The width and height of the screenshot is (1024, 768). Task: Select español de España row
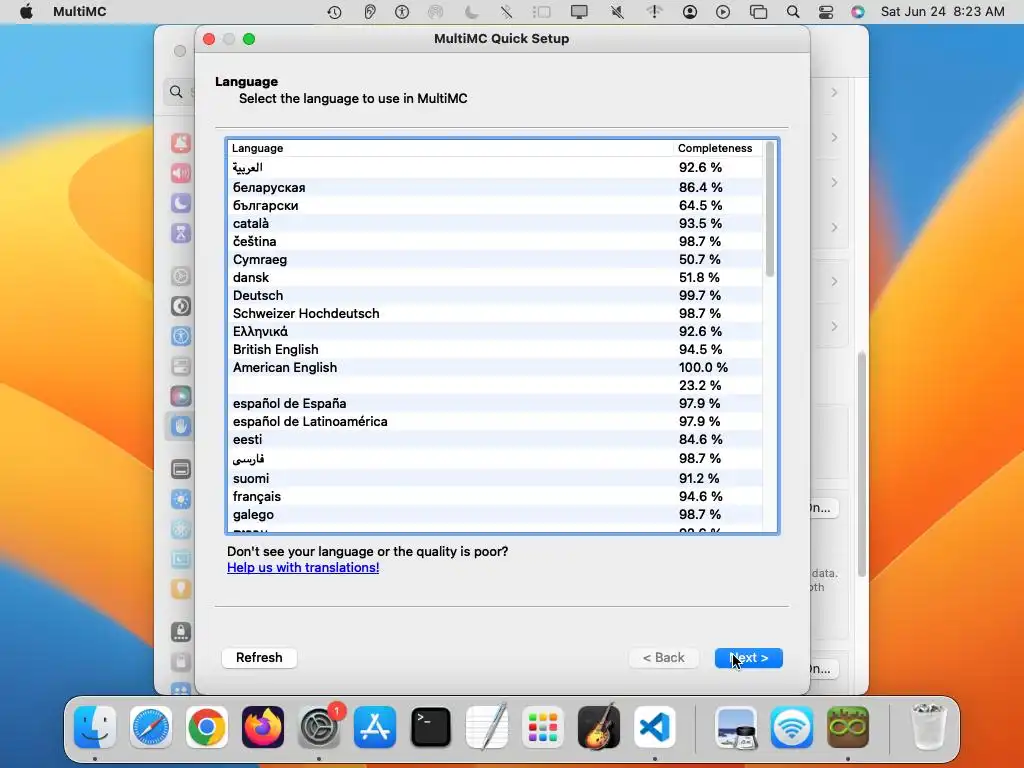(495, 404)
